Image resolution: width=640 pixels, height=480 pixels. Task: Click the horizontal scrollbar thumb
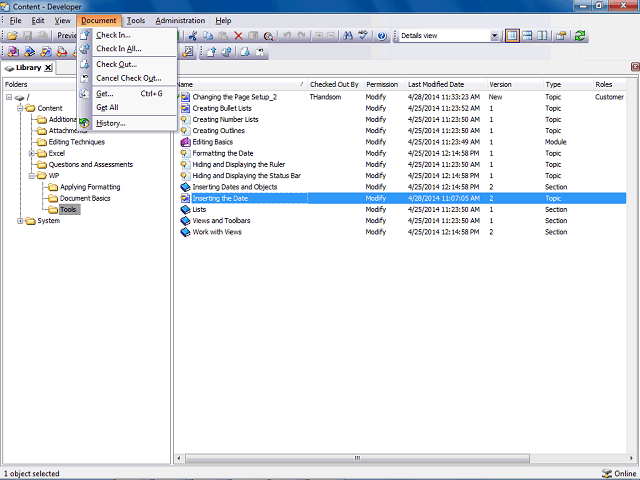(x=357, y=458)
